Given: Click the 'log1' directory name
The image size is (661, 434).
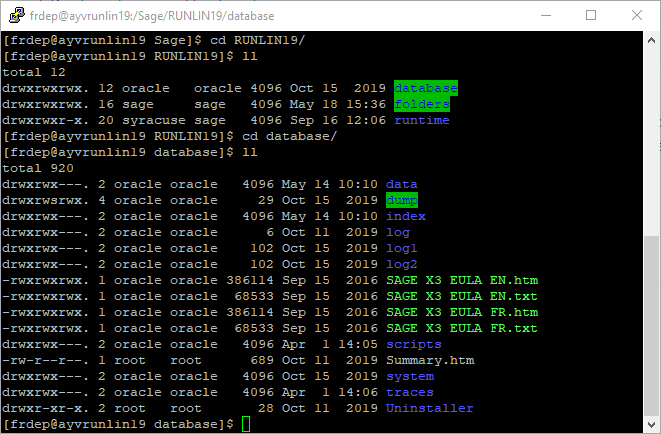Looking at the screenshot, I should tap(401, 249).
